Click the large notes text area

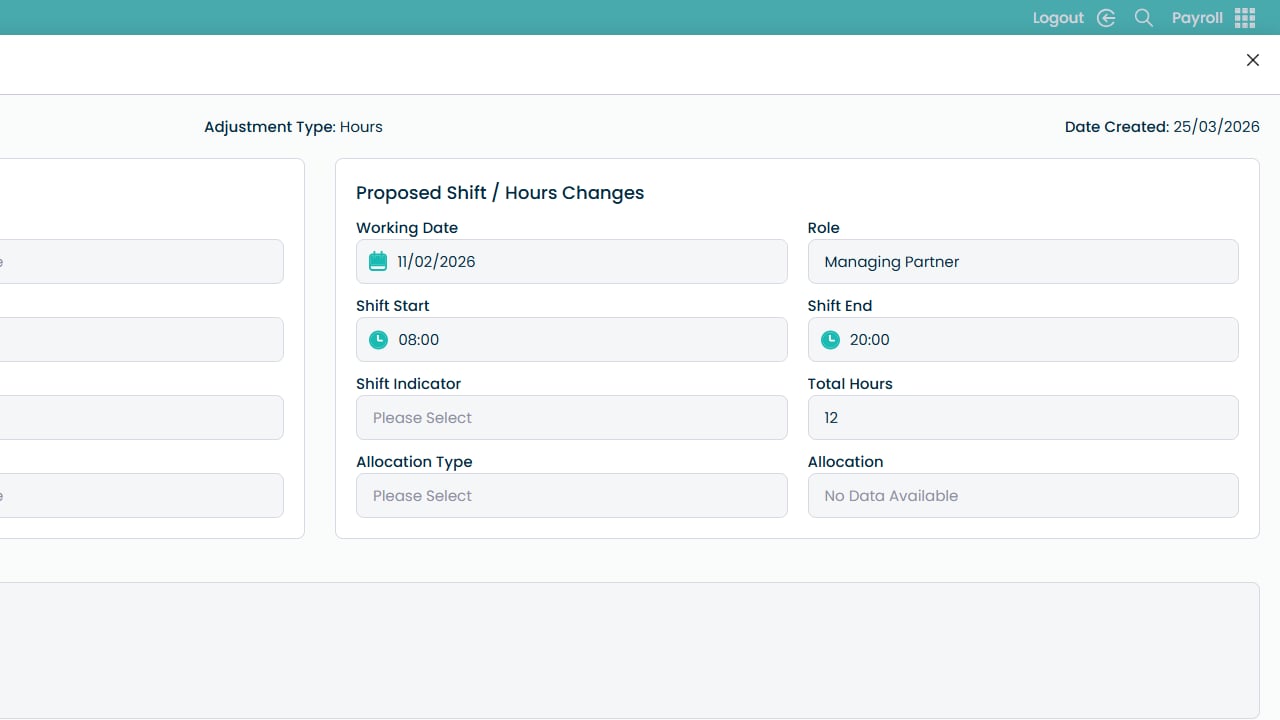tap(628, 650)
